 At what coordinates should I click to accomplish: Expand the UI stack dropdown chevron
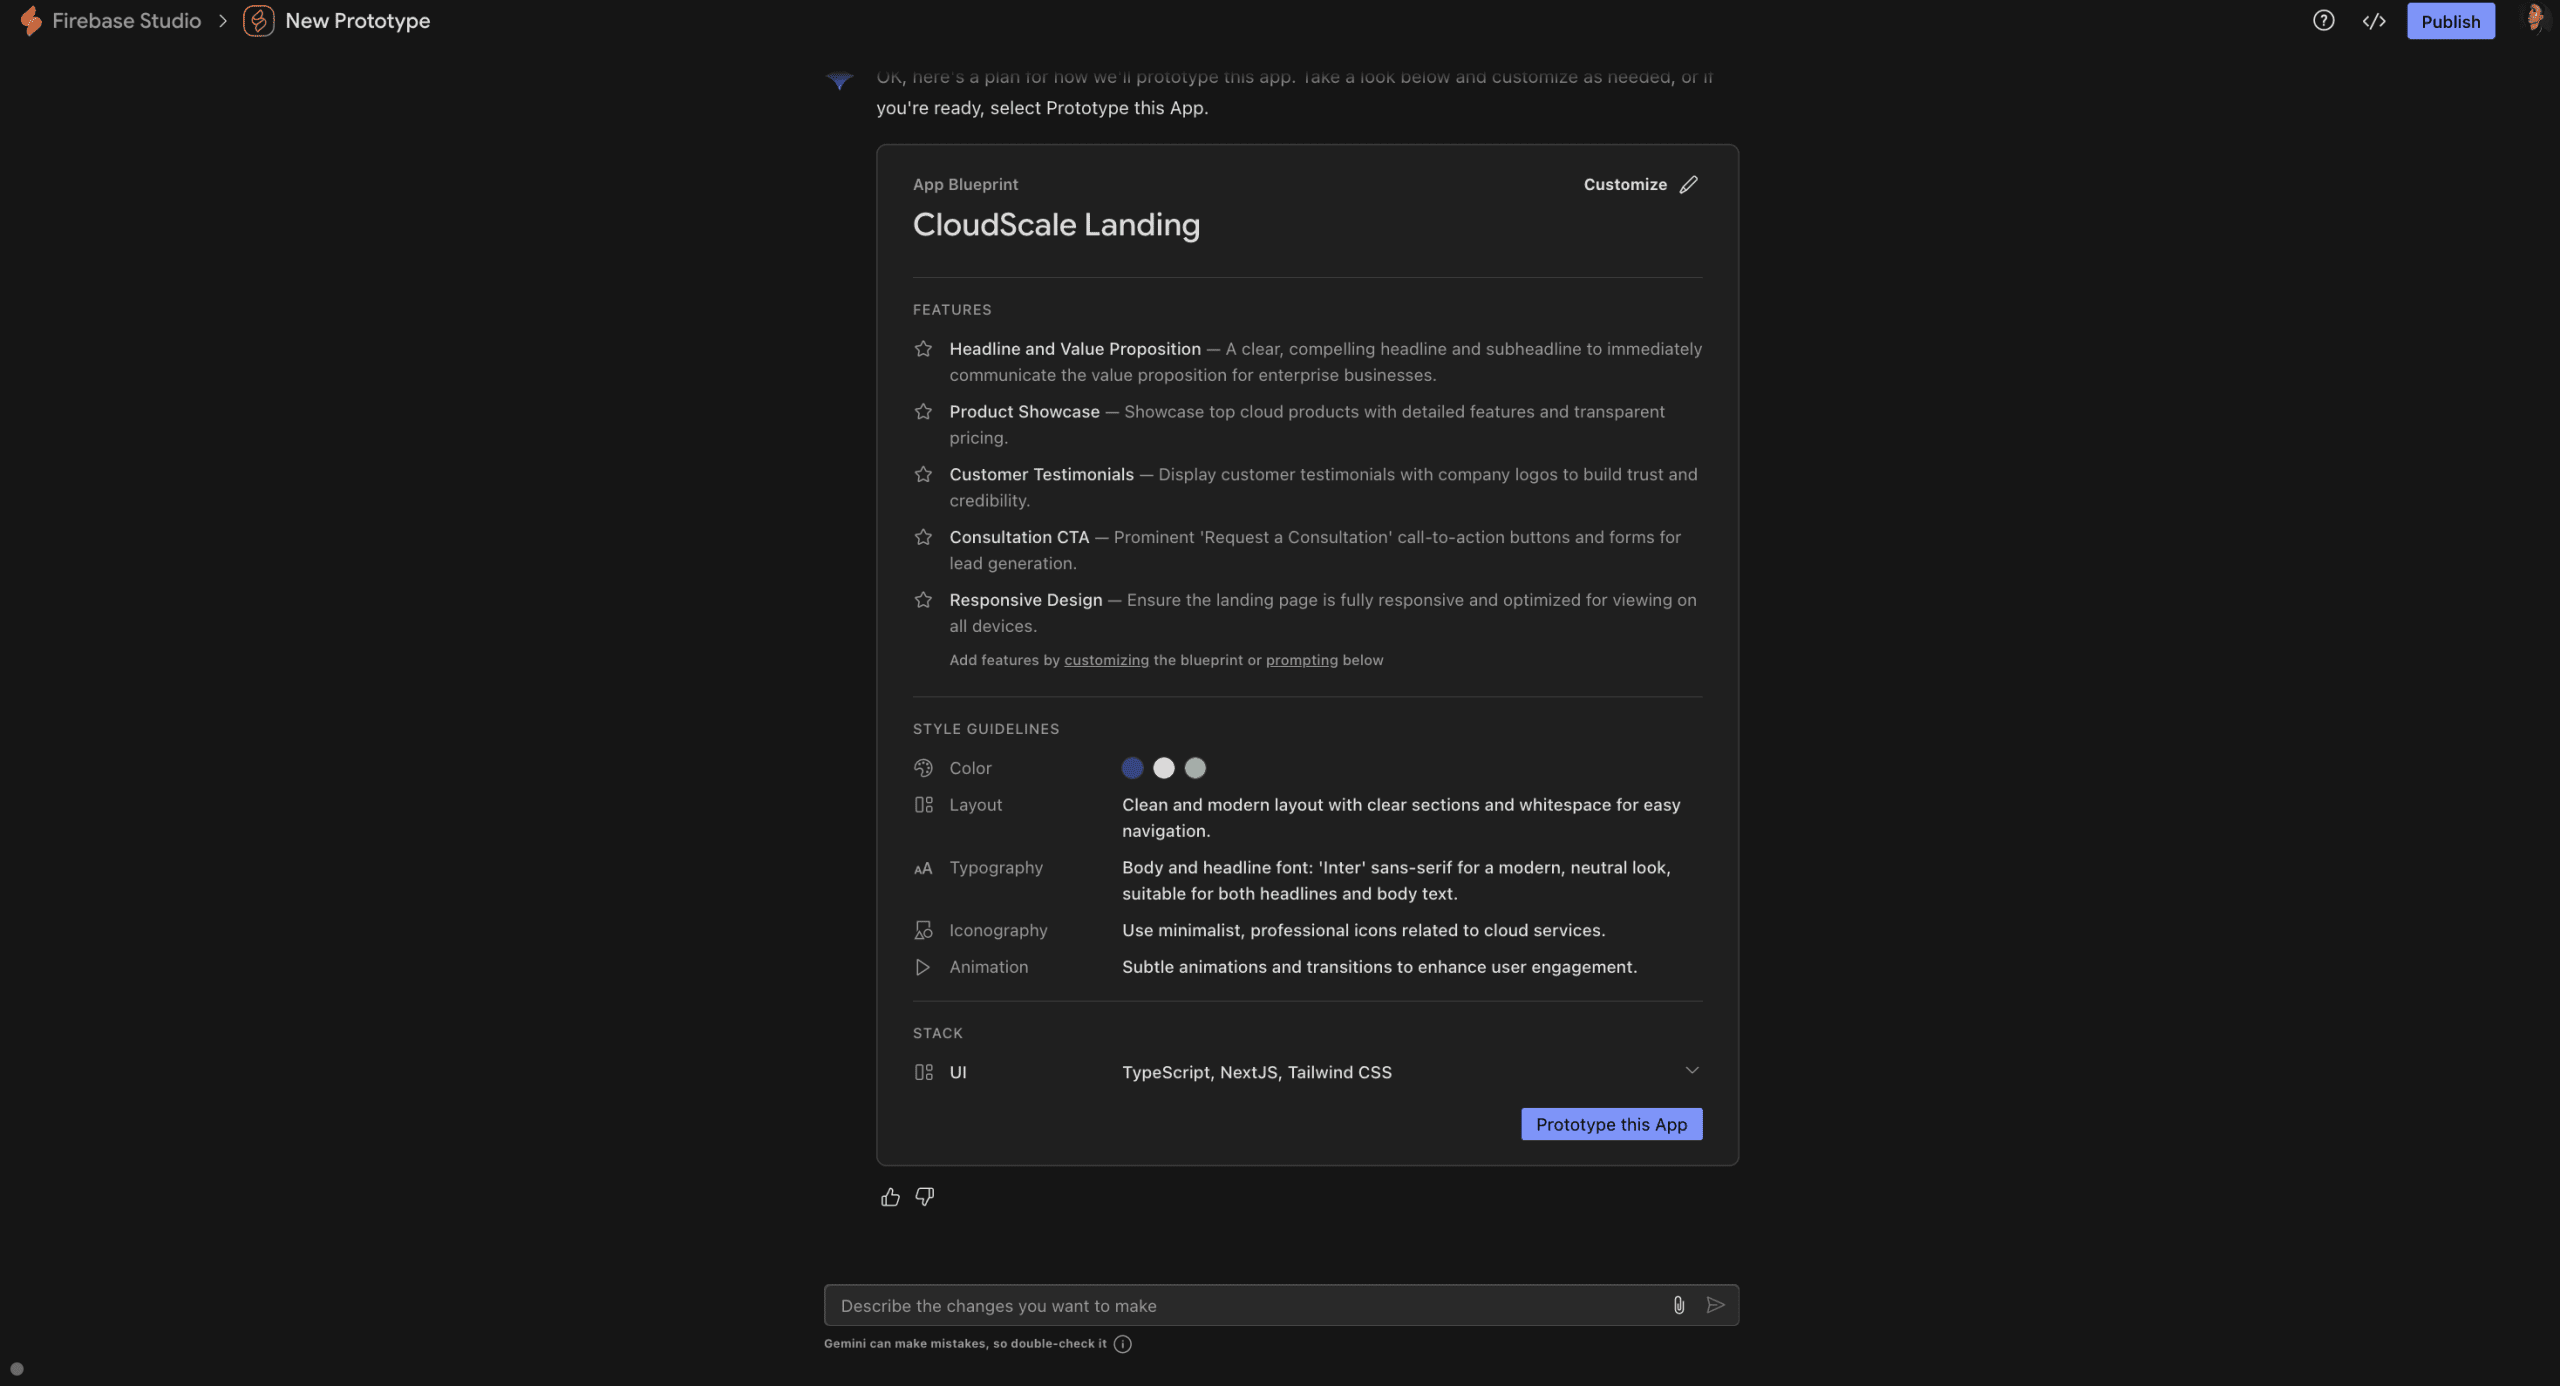tap(1691, 1069)
